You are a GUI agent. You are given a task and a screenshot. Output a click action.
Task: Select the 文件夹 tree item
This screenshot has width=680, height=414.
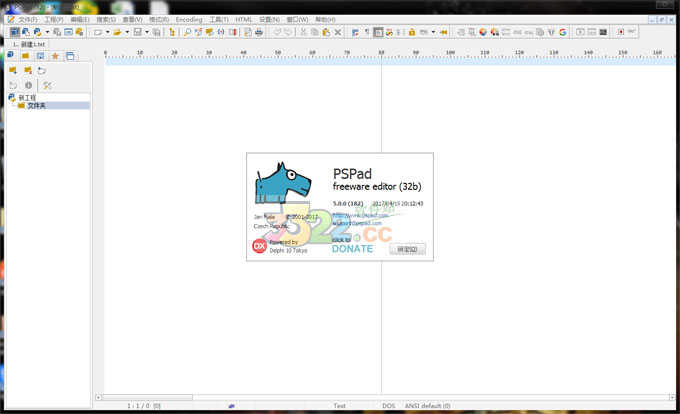click(36, 105)
